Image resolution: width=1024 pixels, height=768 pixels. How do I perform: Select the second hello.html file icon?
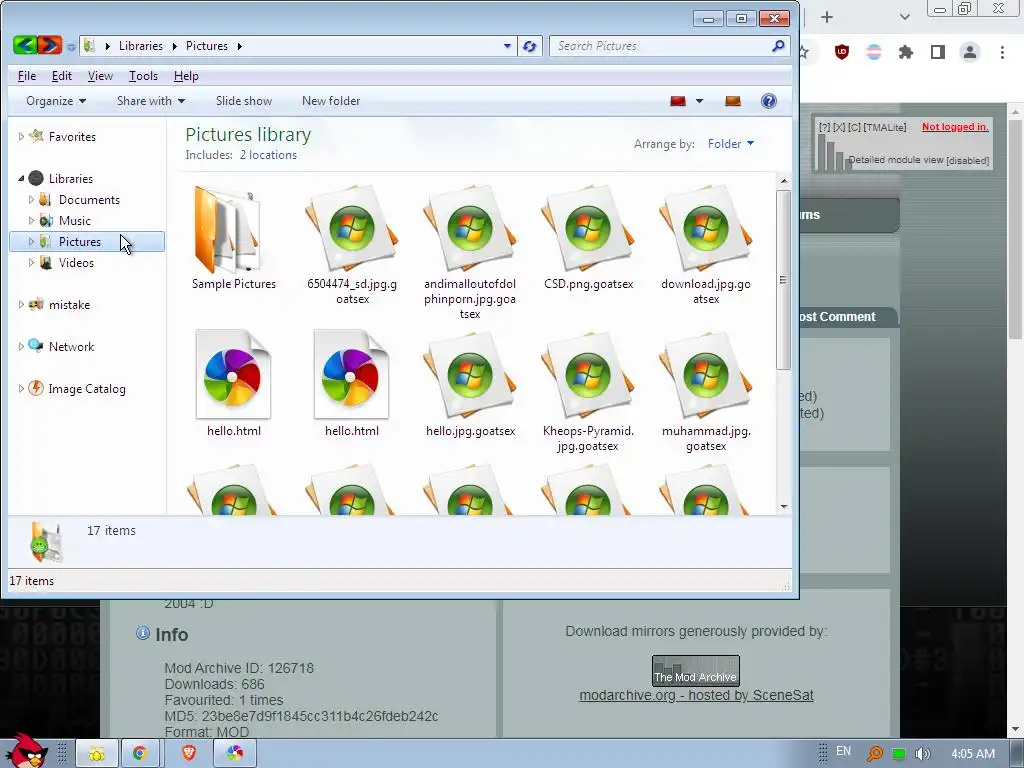click(351, 375)
